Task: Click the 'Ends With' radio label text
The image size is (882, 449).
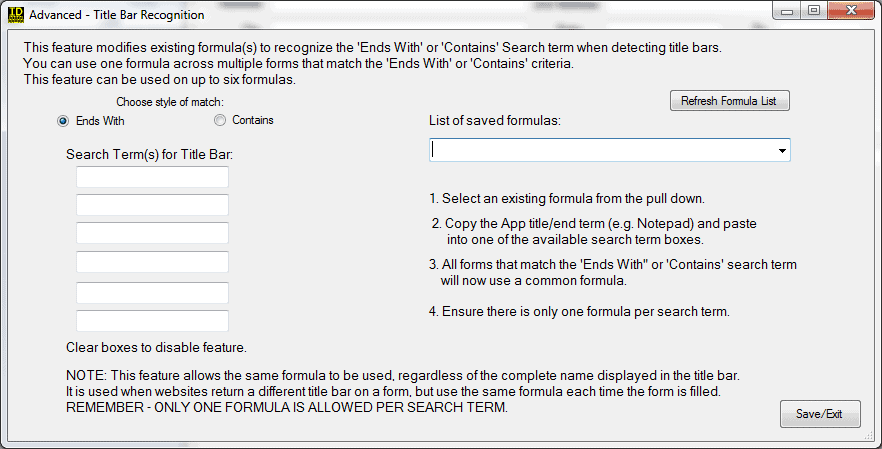Action: (x=100, y=121)
